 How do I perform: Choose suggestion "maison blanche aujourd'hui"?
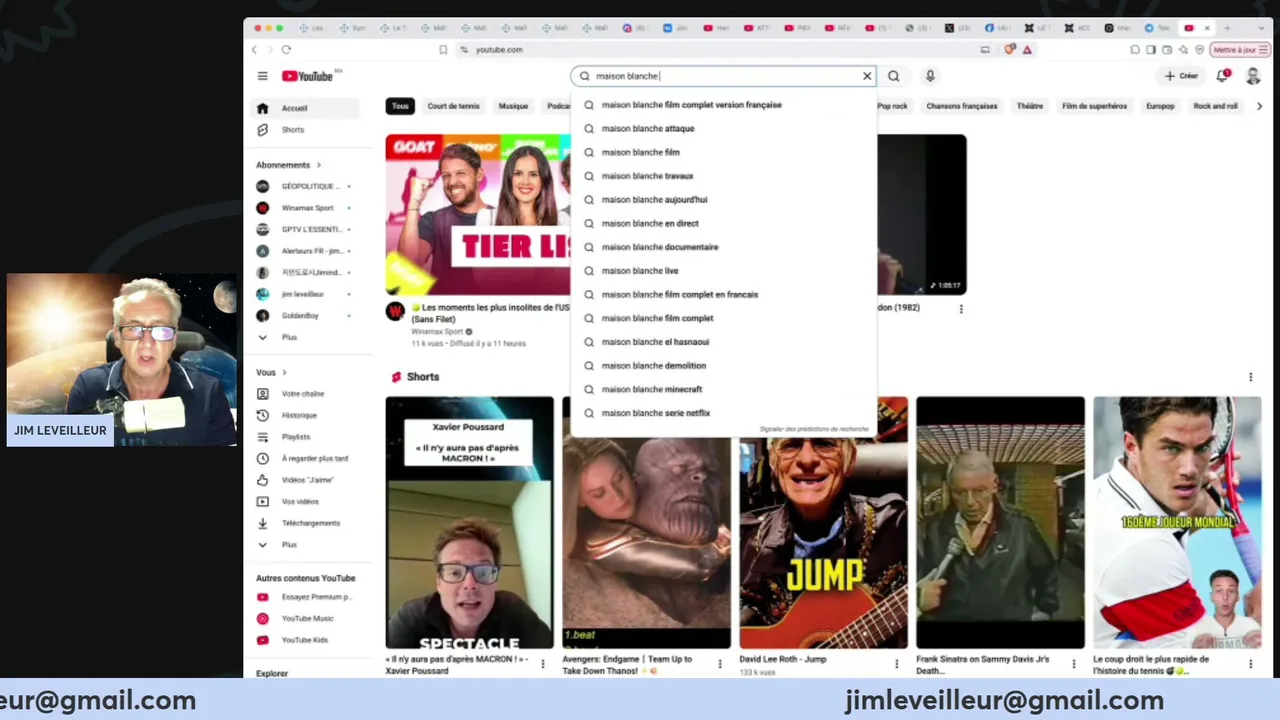pyautogui.click(x=723, y=200)
